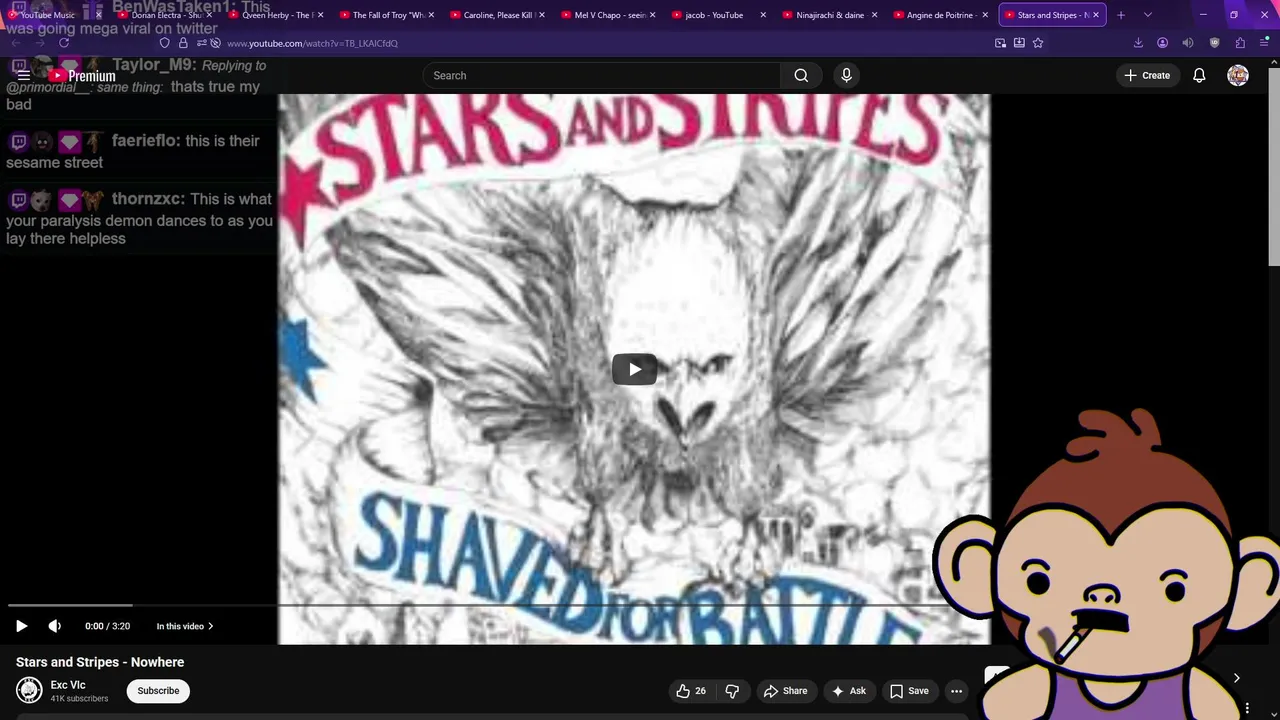Close the Stars and Stripes tab

[x=1096, y=15]
